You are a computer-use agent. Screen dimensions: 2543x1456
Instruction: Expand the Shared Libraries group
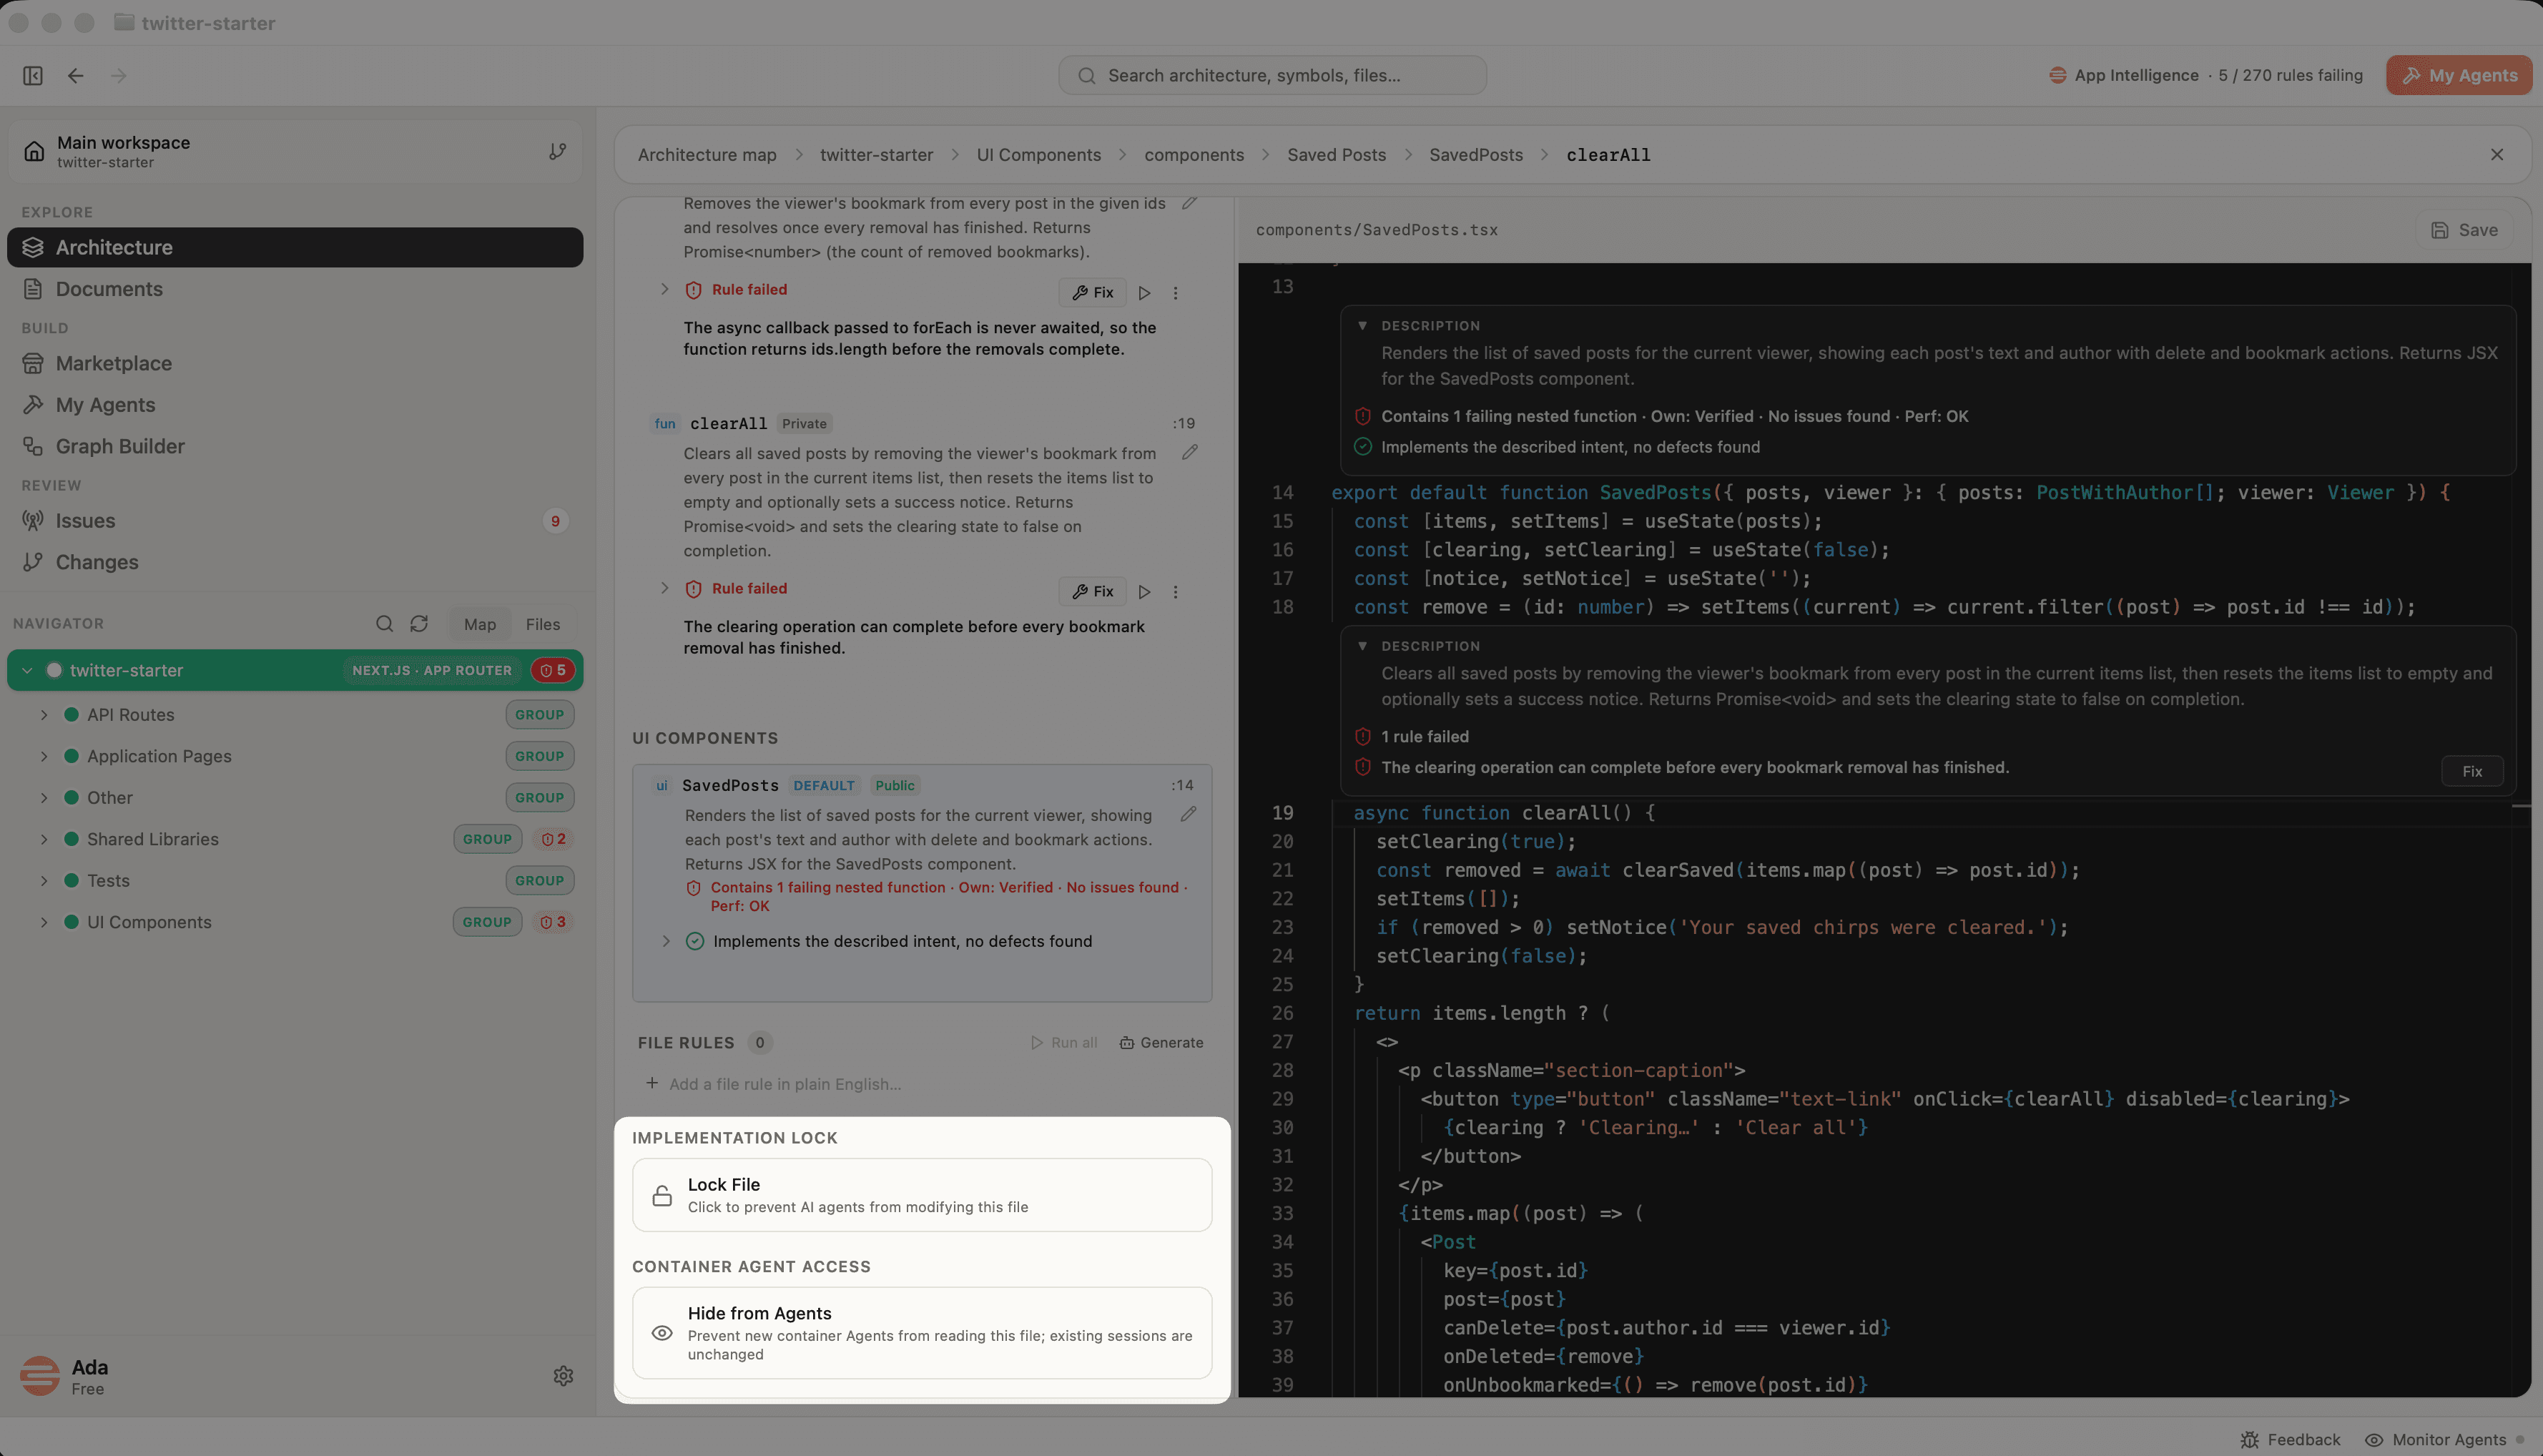pos(44,839)
